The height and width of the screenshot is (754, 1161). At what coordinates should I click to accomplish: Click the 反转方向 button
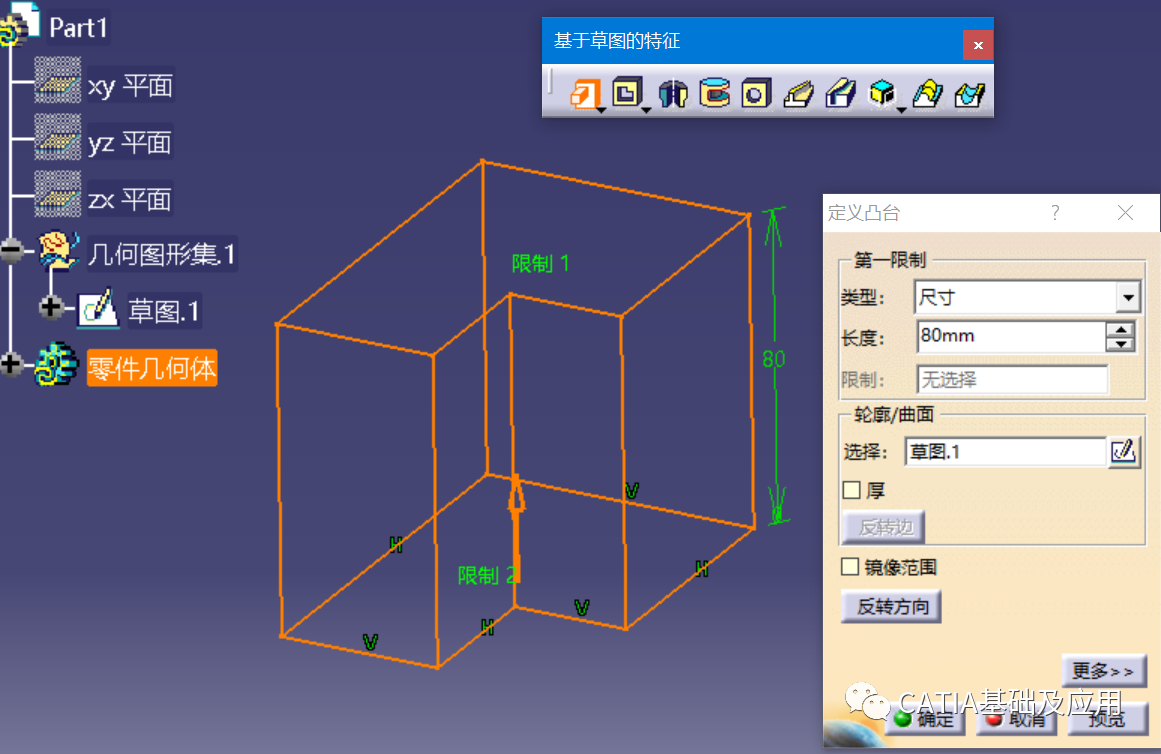(891, 607)
